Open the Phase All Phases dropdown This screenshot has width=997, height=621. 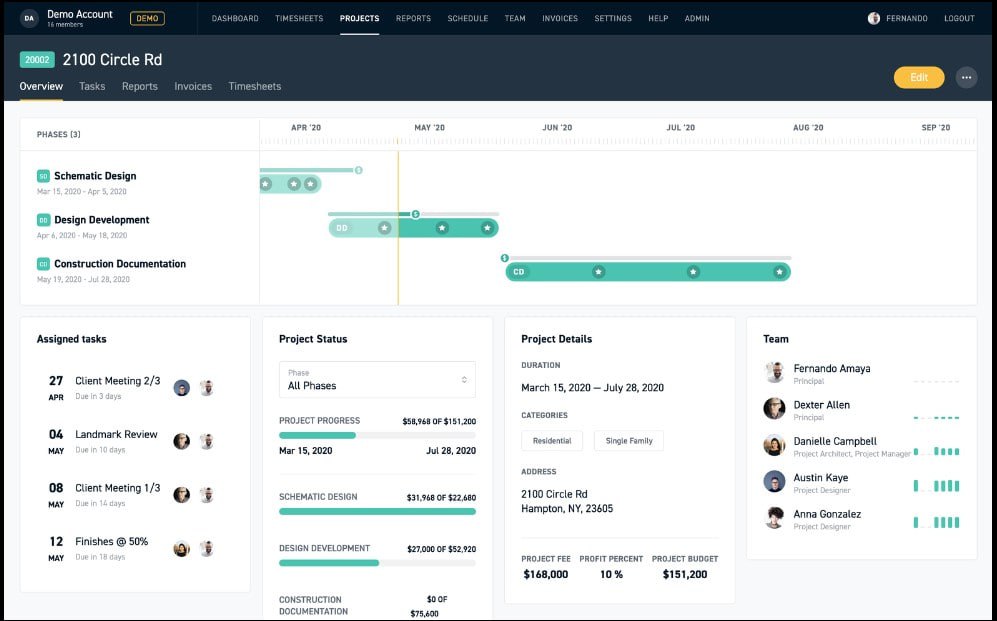[377, 379]
